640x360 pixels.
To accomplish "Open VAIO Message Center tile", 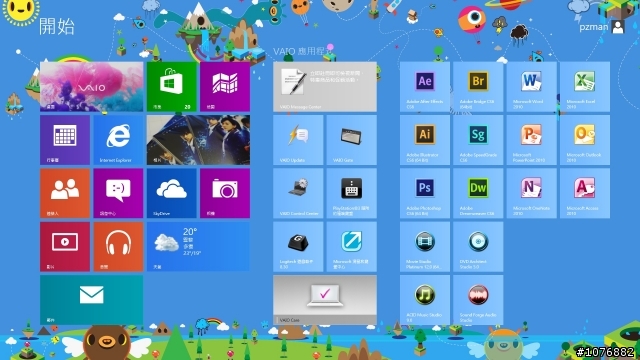I will 325,87.
